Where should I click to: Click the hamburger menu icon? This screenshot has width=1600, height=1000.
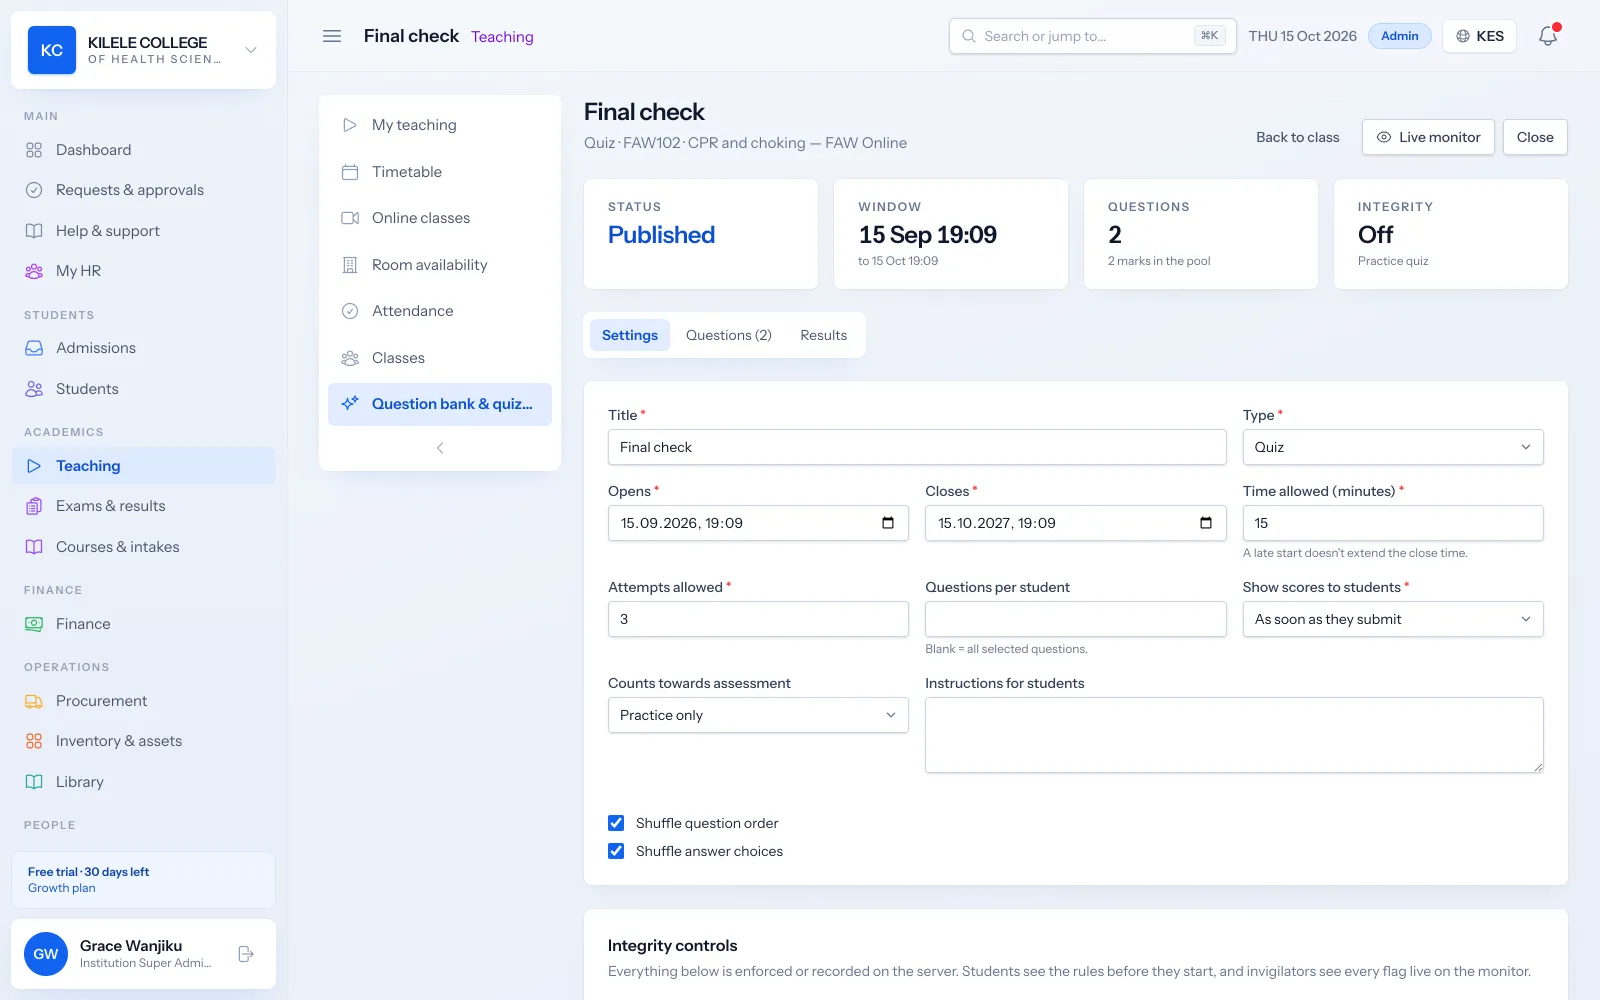(332, 36)
